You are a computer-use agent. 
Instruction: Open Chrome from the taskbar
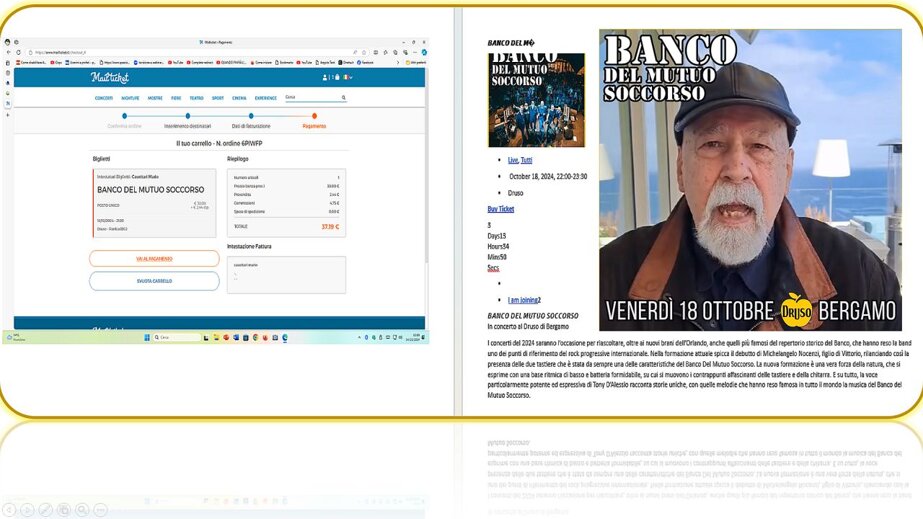[255, 337]
